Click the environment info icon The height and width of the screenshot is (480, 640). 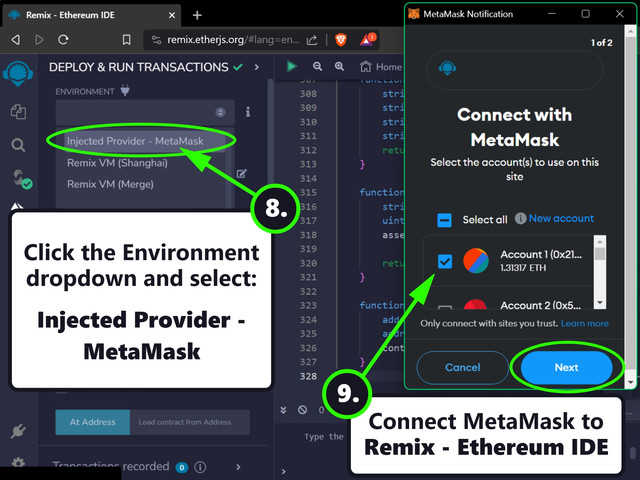(248, 112)
